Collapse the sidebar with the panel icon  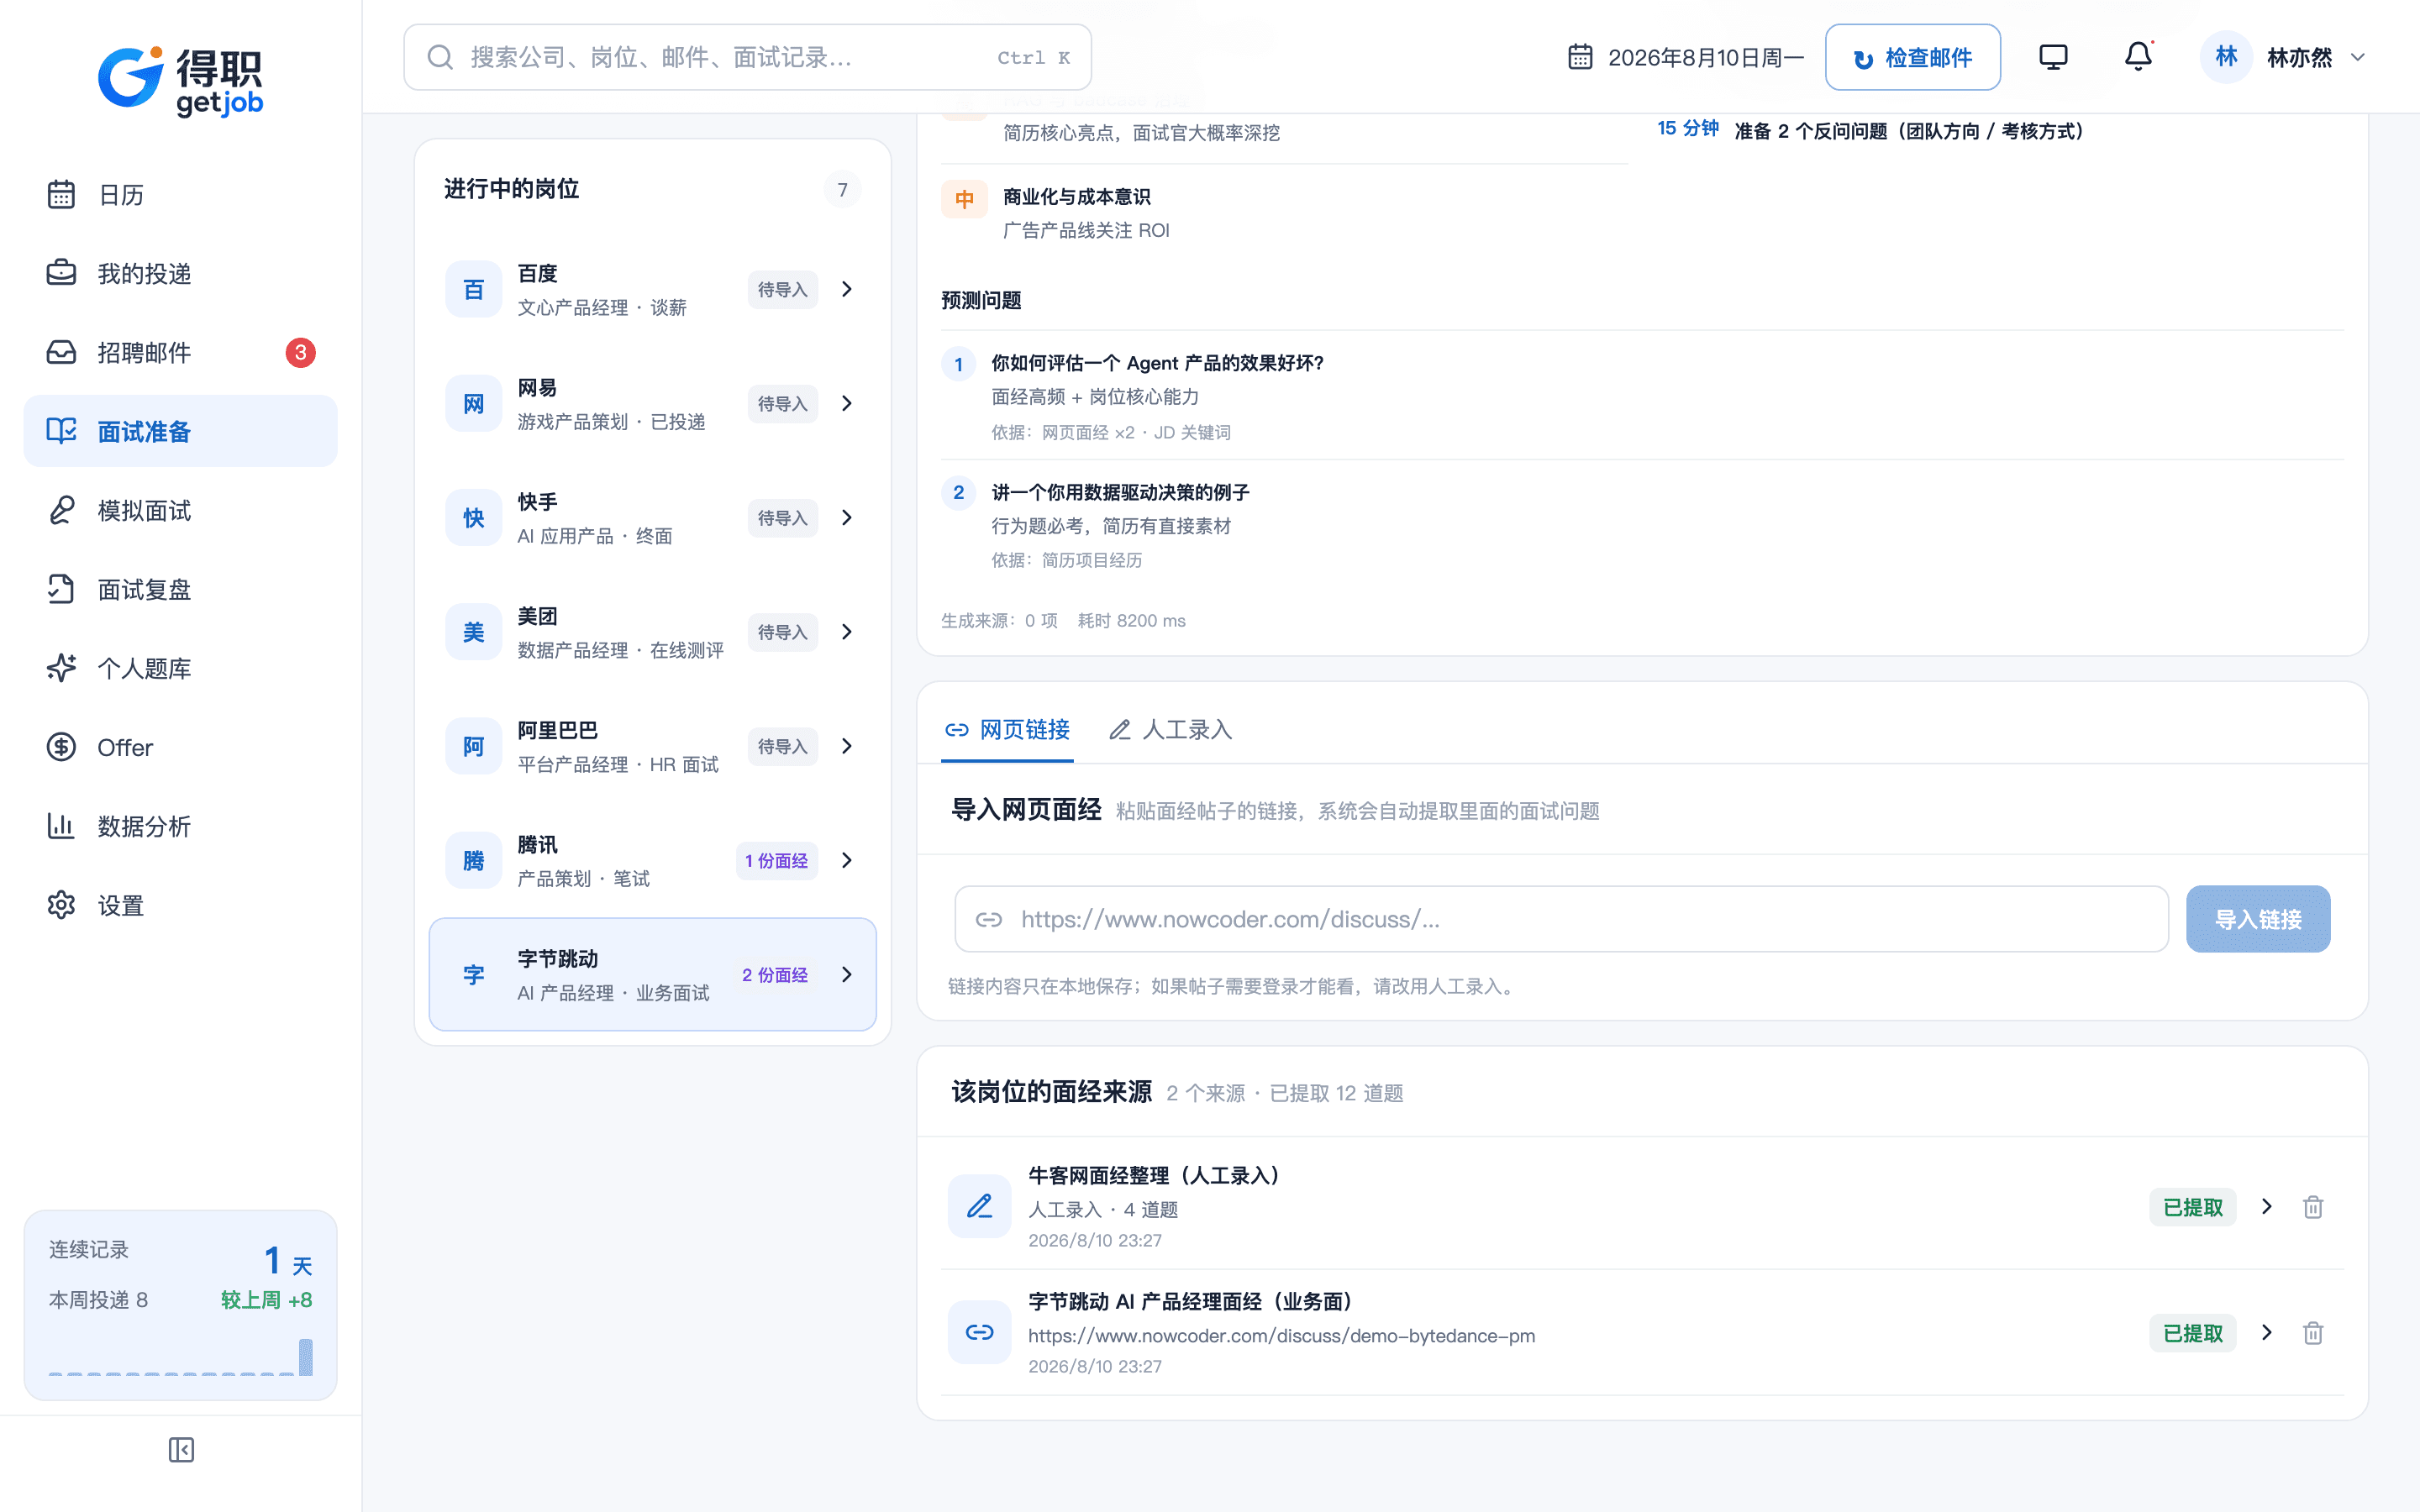(x=181, y=1449)
